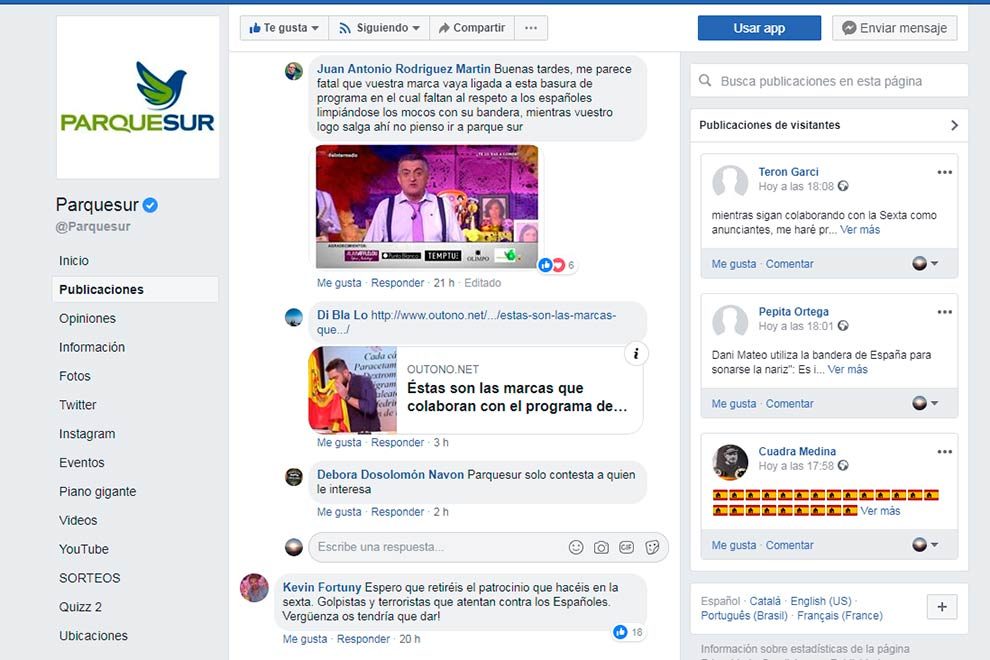Open the SORTEOS section
Screen dimensions: 990x660
(x=90, y=578)
